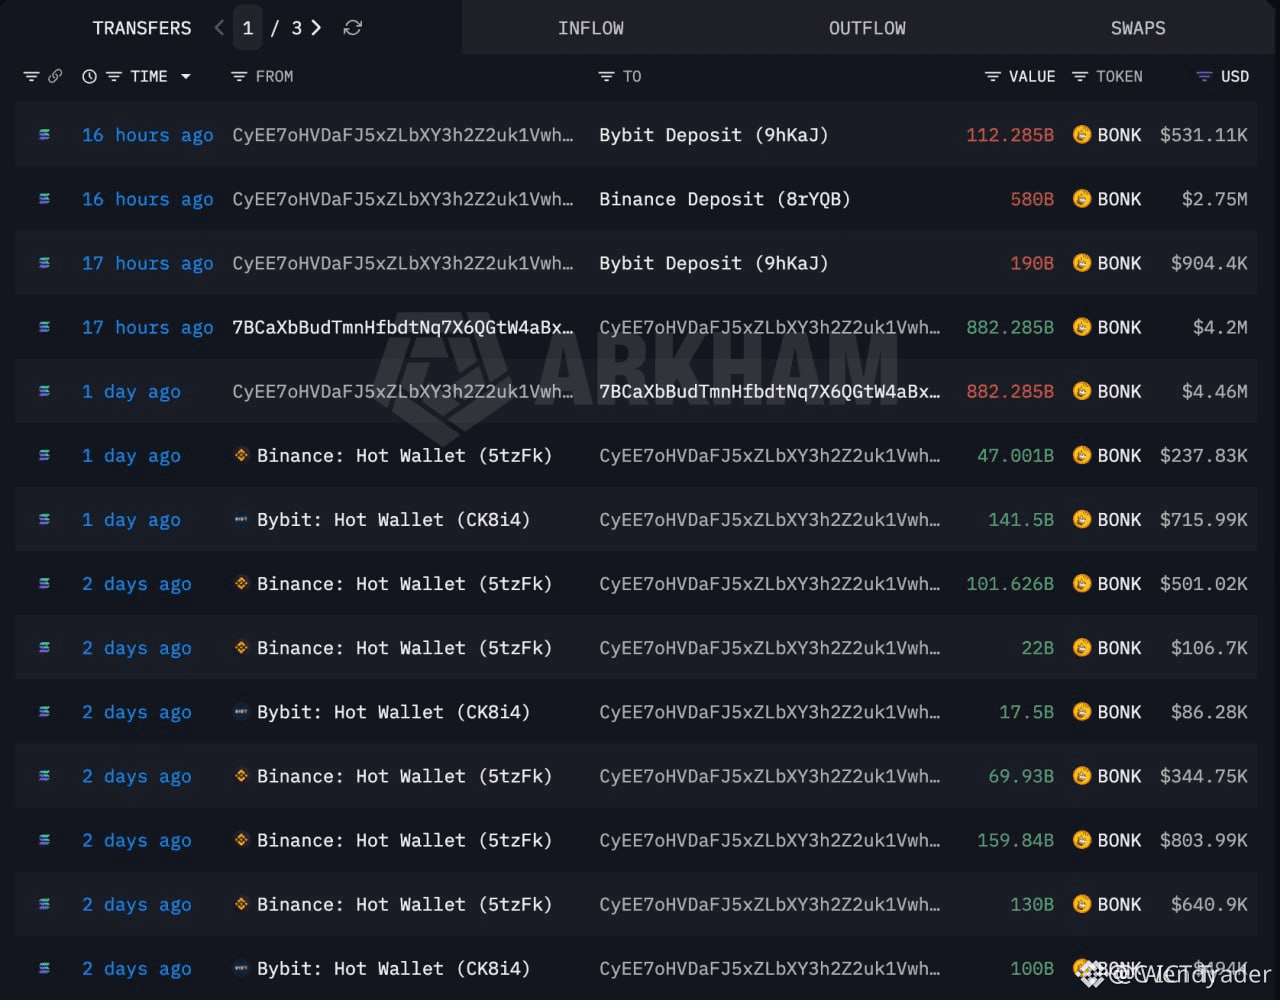Screen dimensions: 1280x1000
Task: Open the filter icon directly before TIME
Action: (114, 76)
